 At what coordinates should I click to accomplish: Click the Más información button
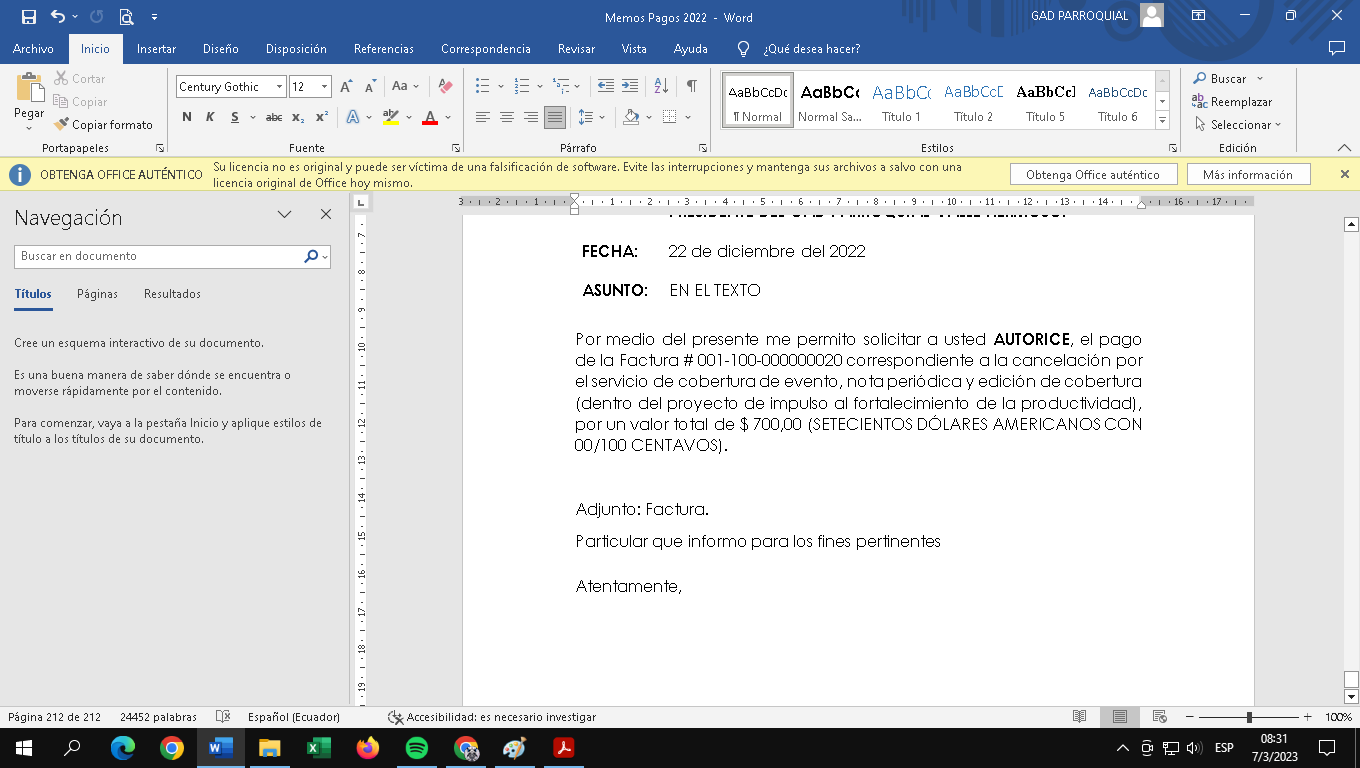point(1247,175)
